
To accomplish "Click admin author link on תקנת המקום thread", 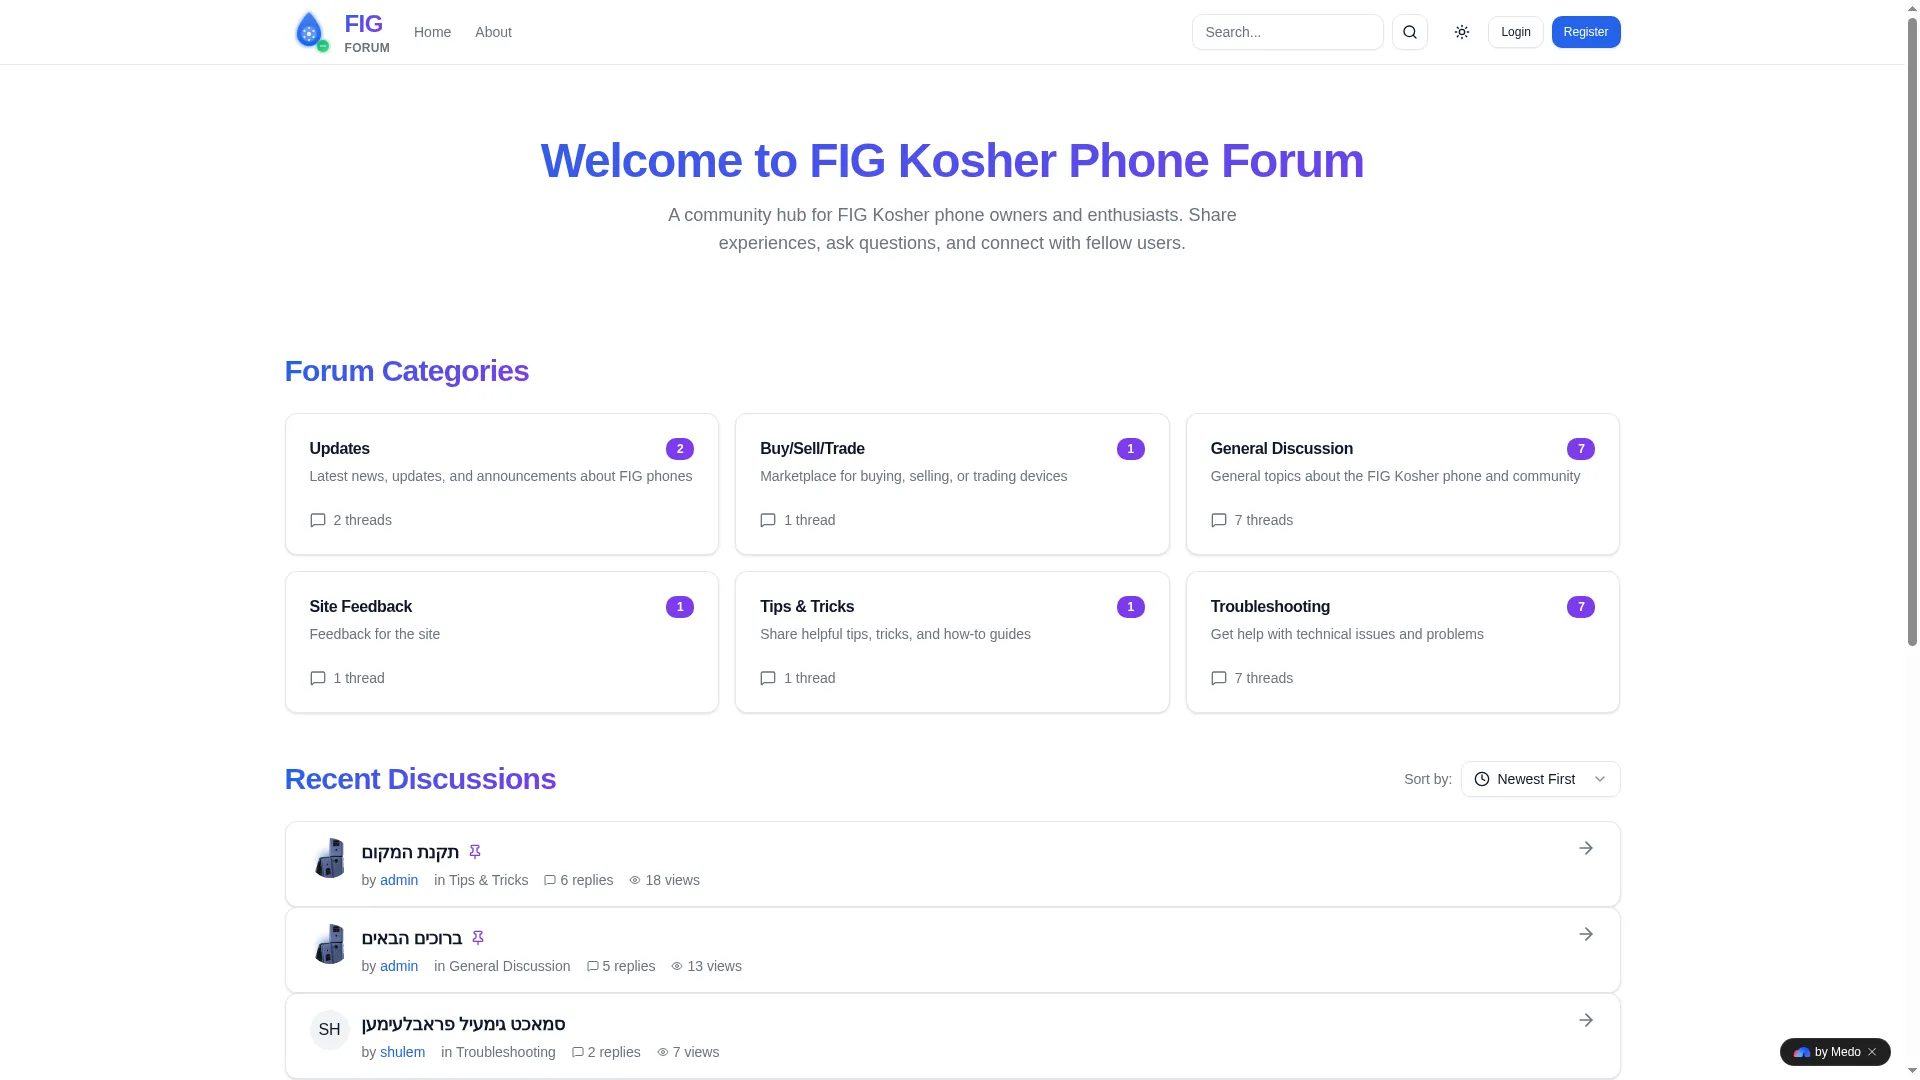I will [399, 880].
